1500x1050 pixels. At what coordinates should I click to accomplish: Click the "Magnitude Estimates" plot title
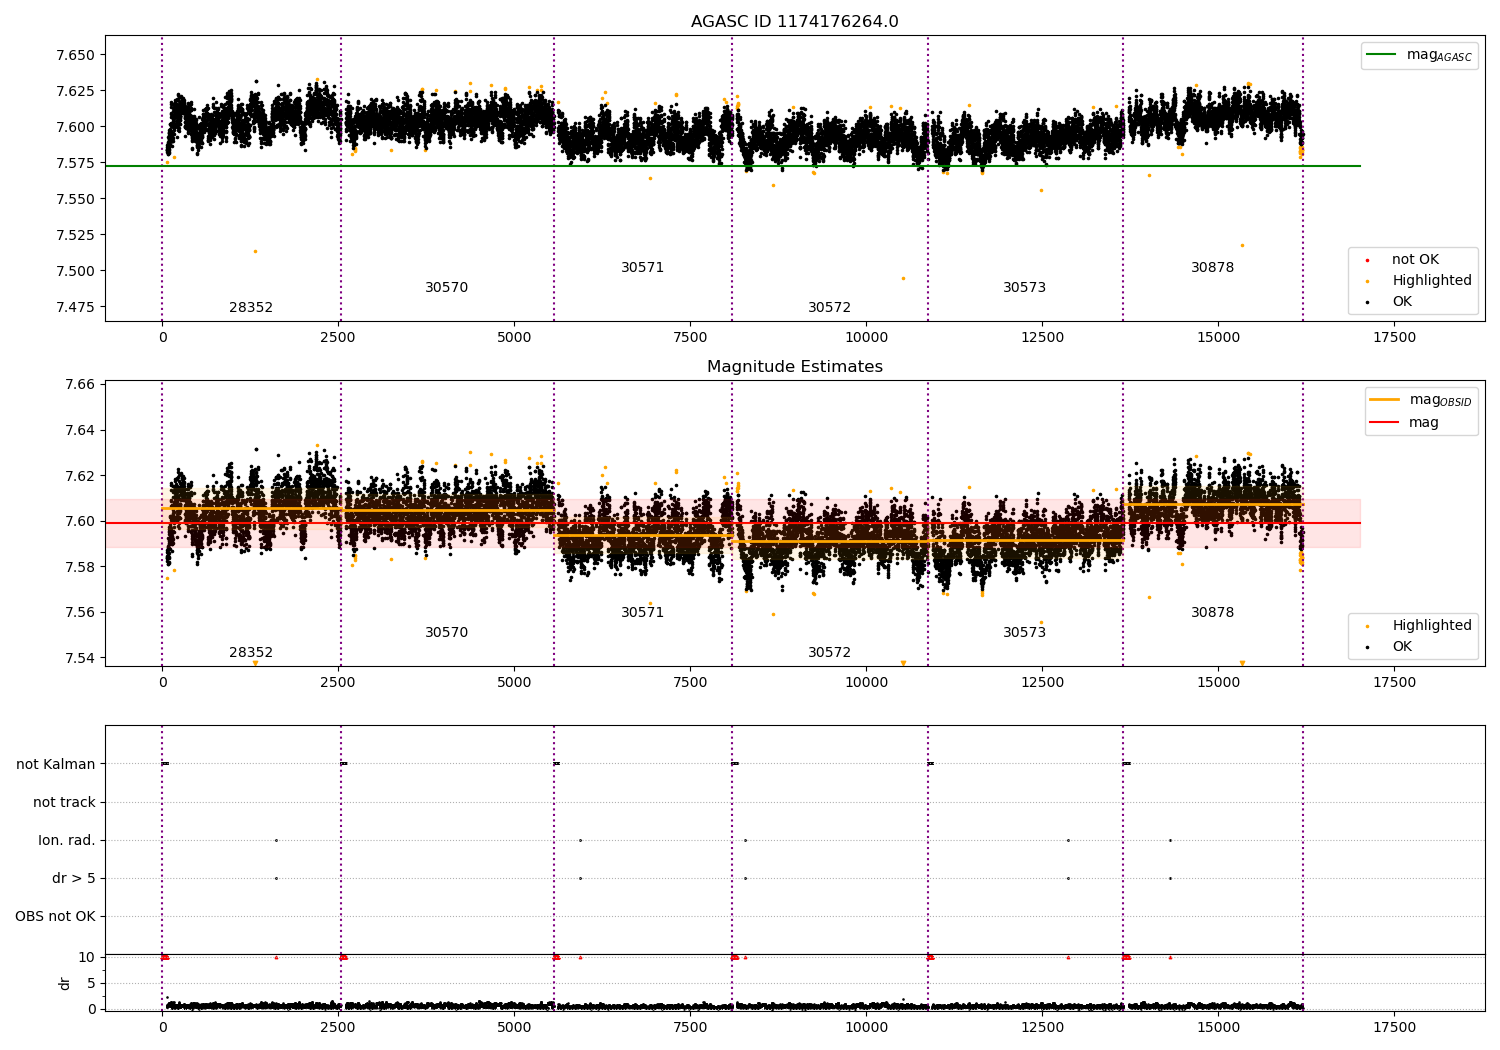(794, 367)
